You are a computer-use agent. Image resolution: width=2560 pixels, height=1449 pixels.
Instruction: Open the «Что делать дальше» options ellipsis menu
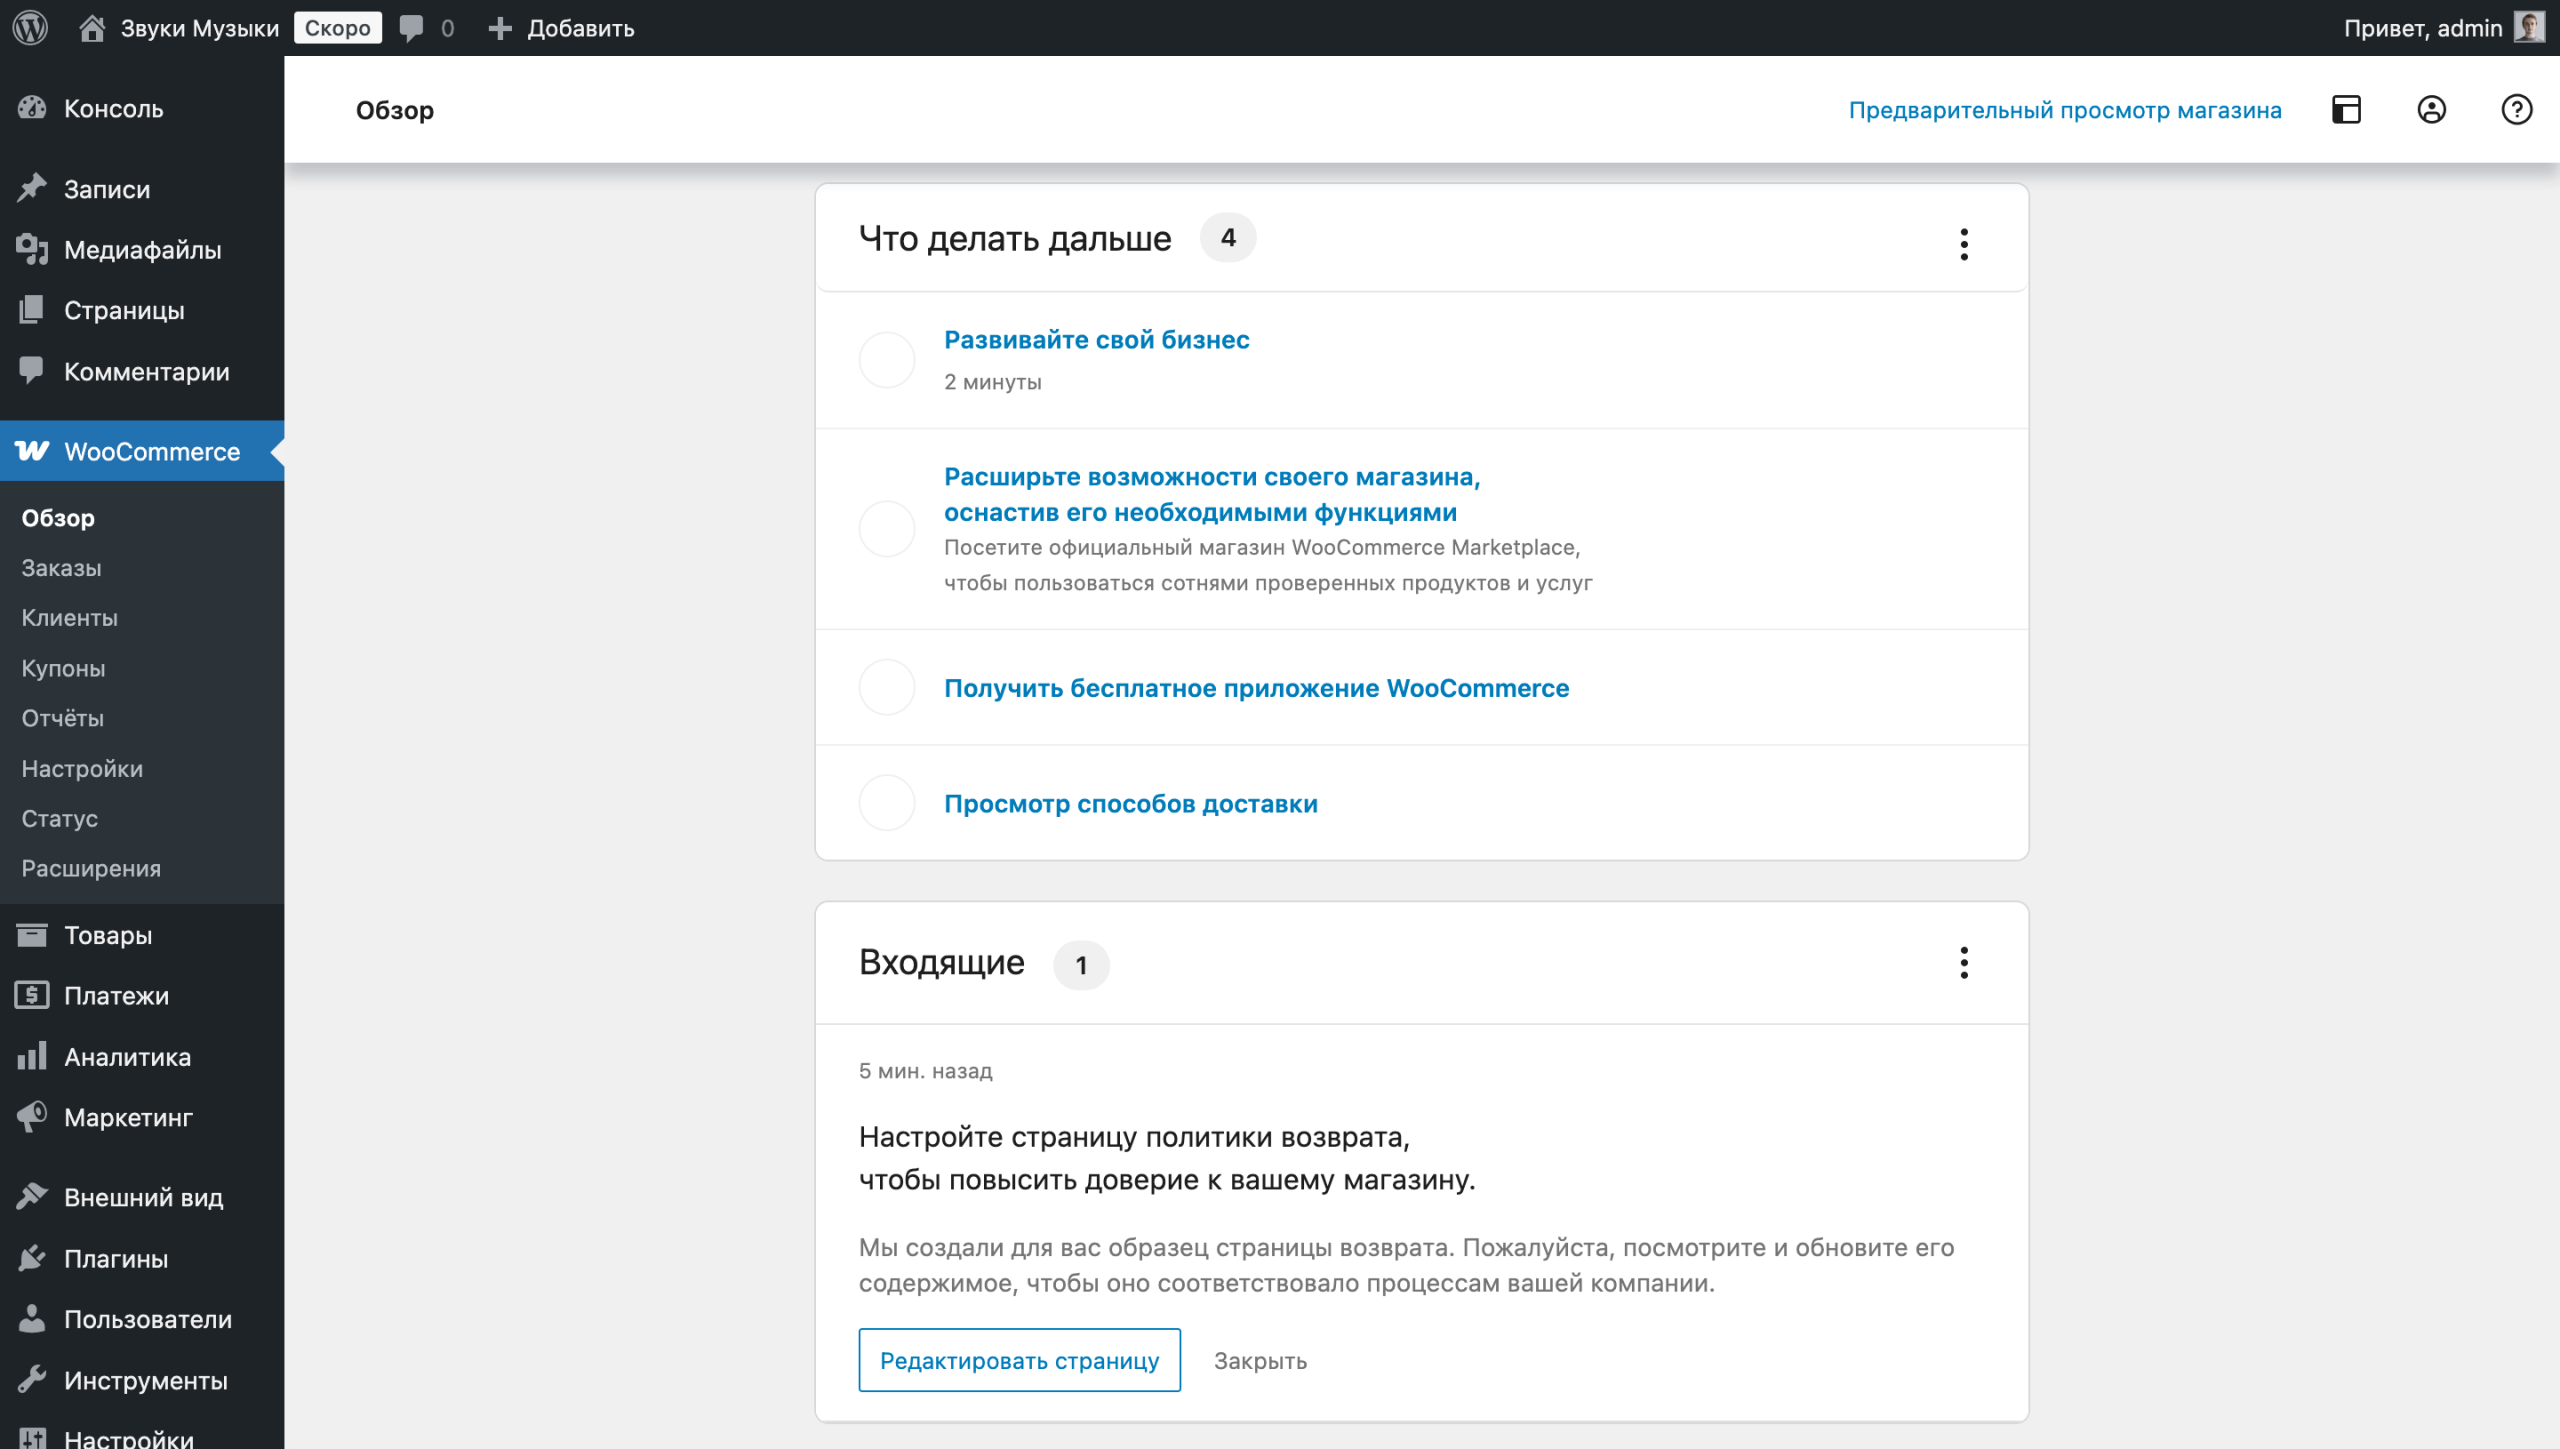tap(1964, 244)
